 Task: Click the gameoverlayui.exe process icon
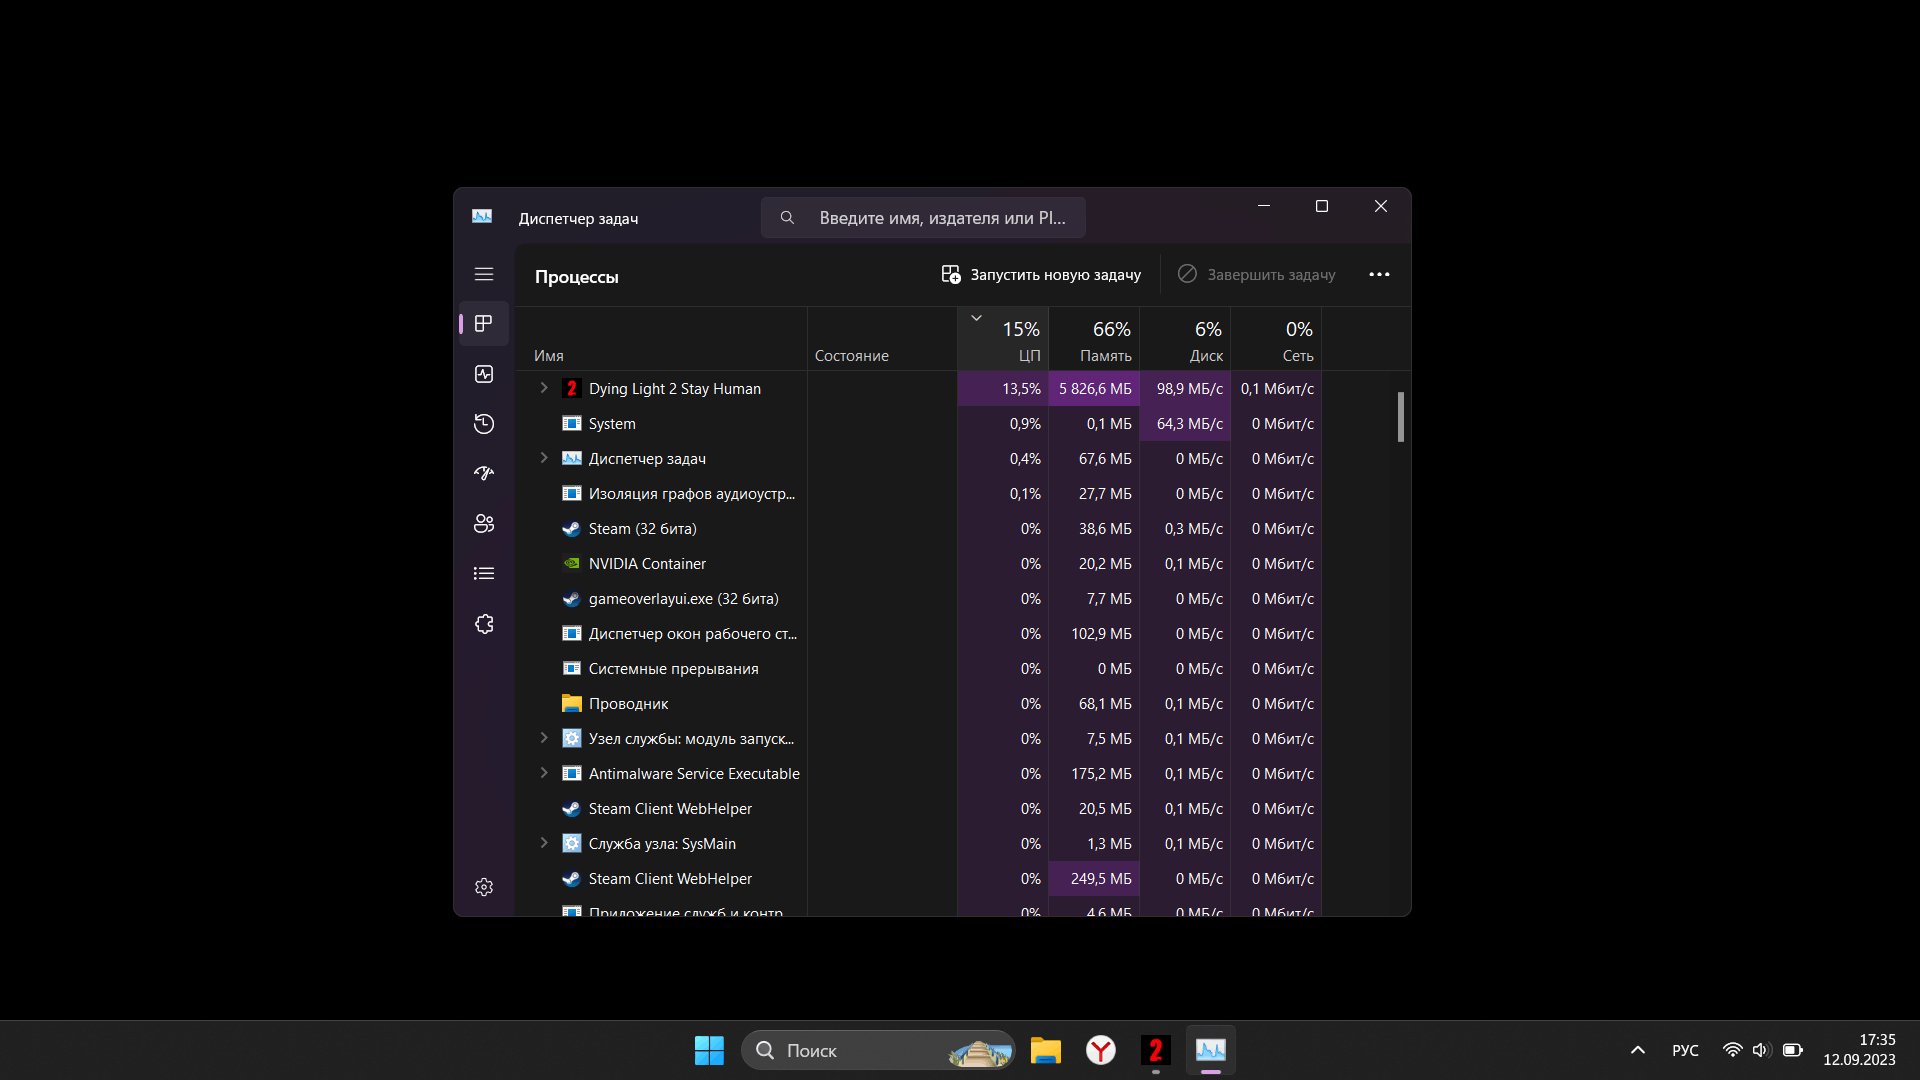pos(572,599)
